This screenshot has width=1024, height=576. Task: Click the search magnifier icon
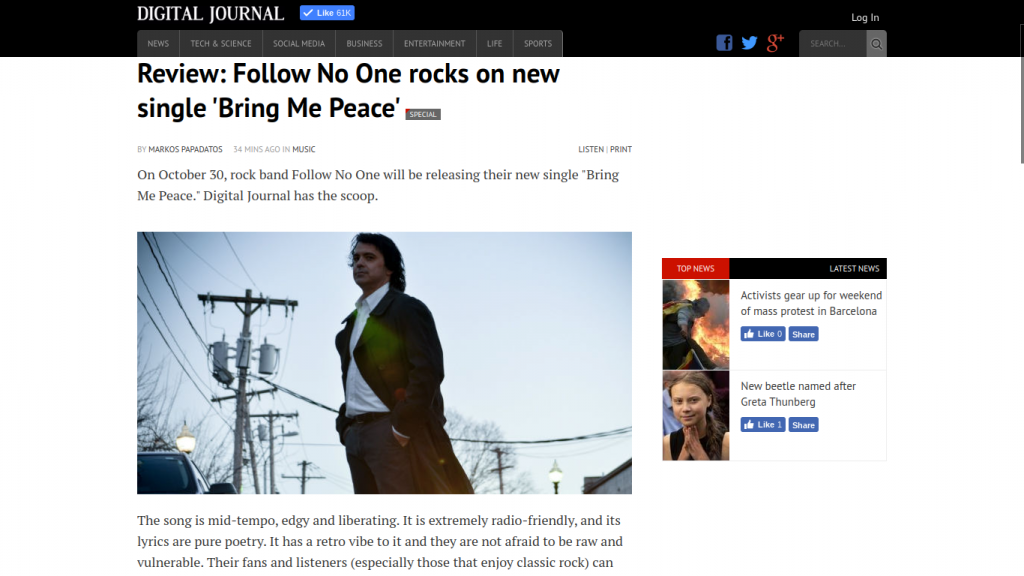pos(876,44)
